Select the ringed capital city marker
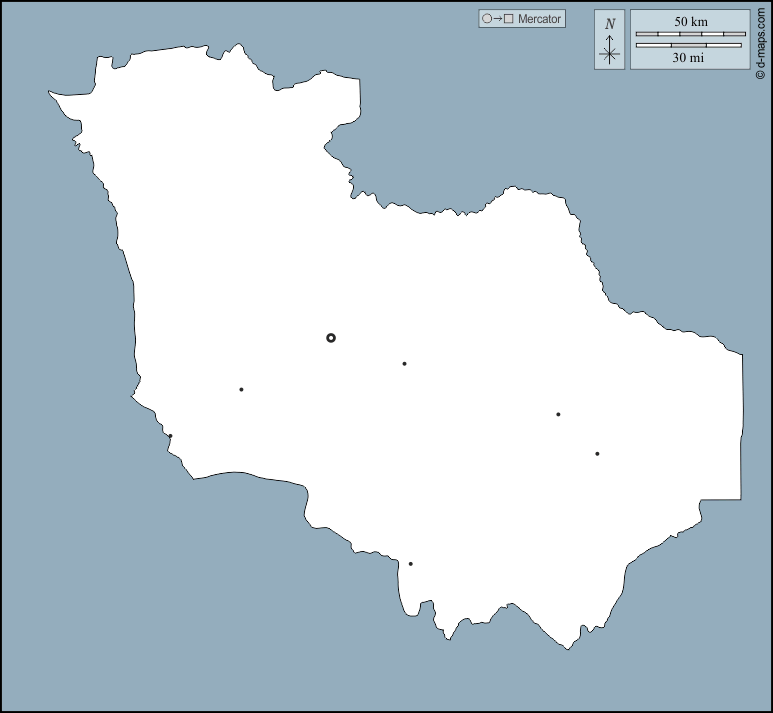 331,338
